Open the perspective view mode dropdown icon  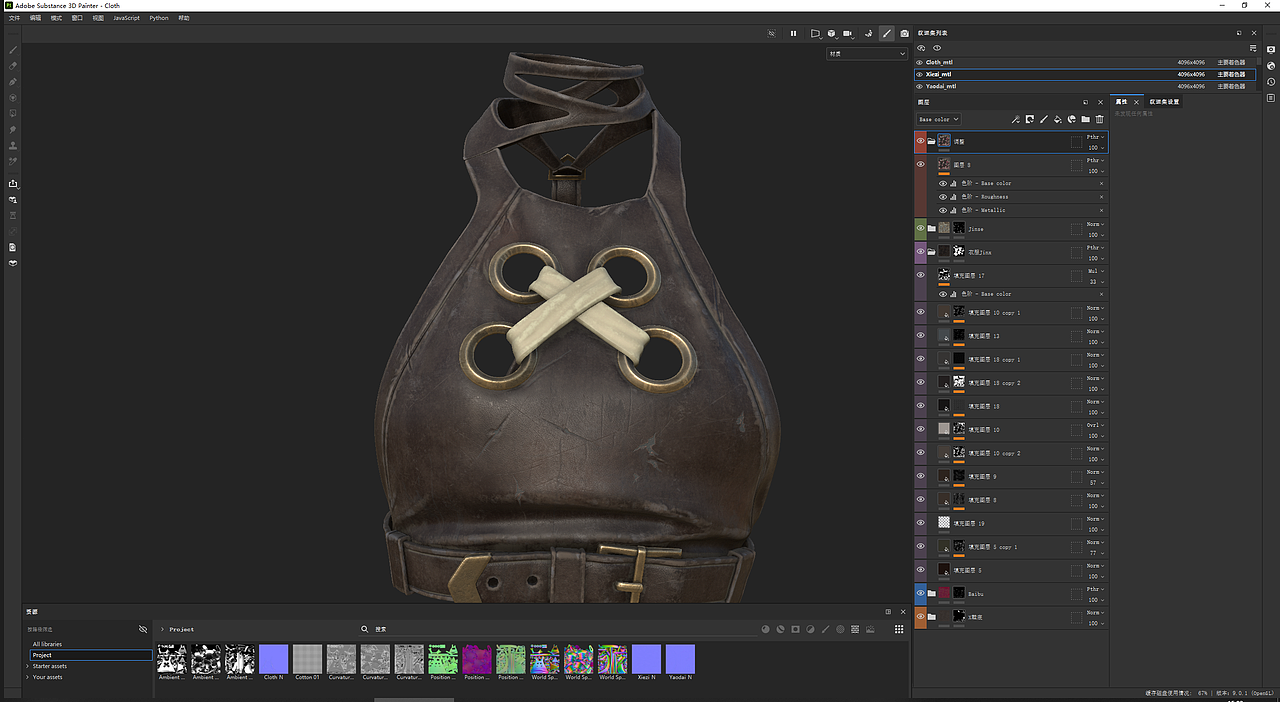(x=815, y=33)
